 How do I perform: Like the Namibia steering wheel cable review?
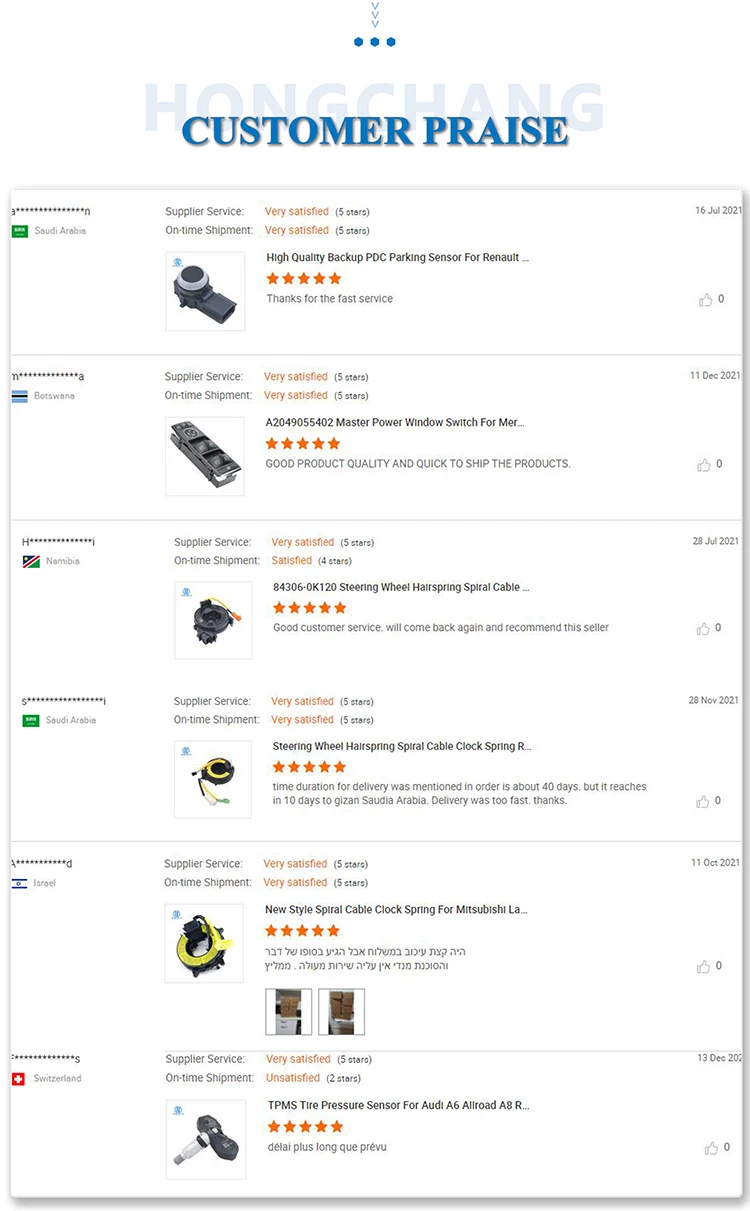[x=705, y=628]
